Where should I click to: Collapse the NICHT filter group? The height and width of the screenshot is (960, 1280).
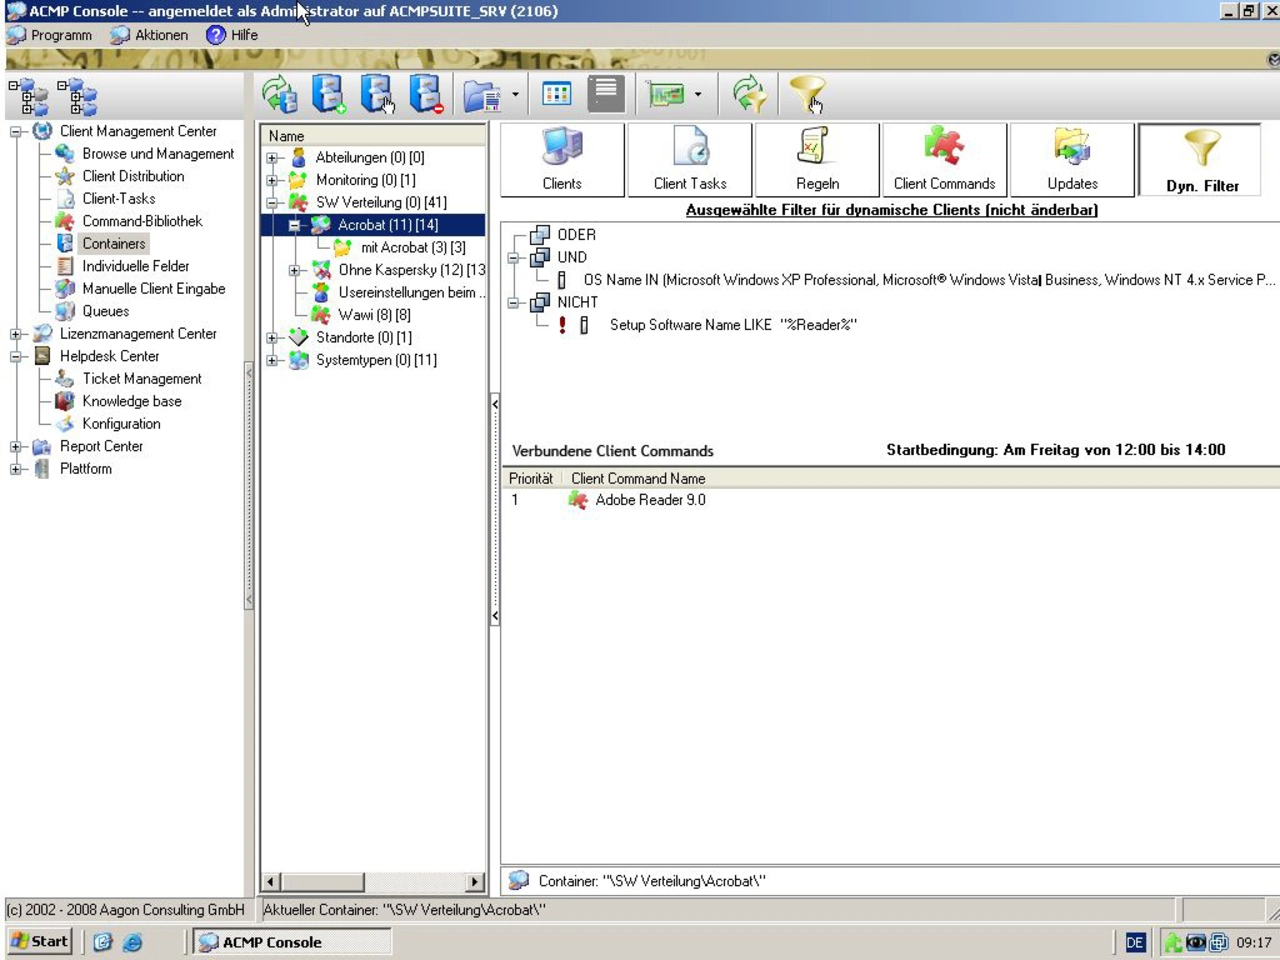pos(514,302)
